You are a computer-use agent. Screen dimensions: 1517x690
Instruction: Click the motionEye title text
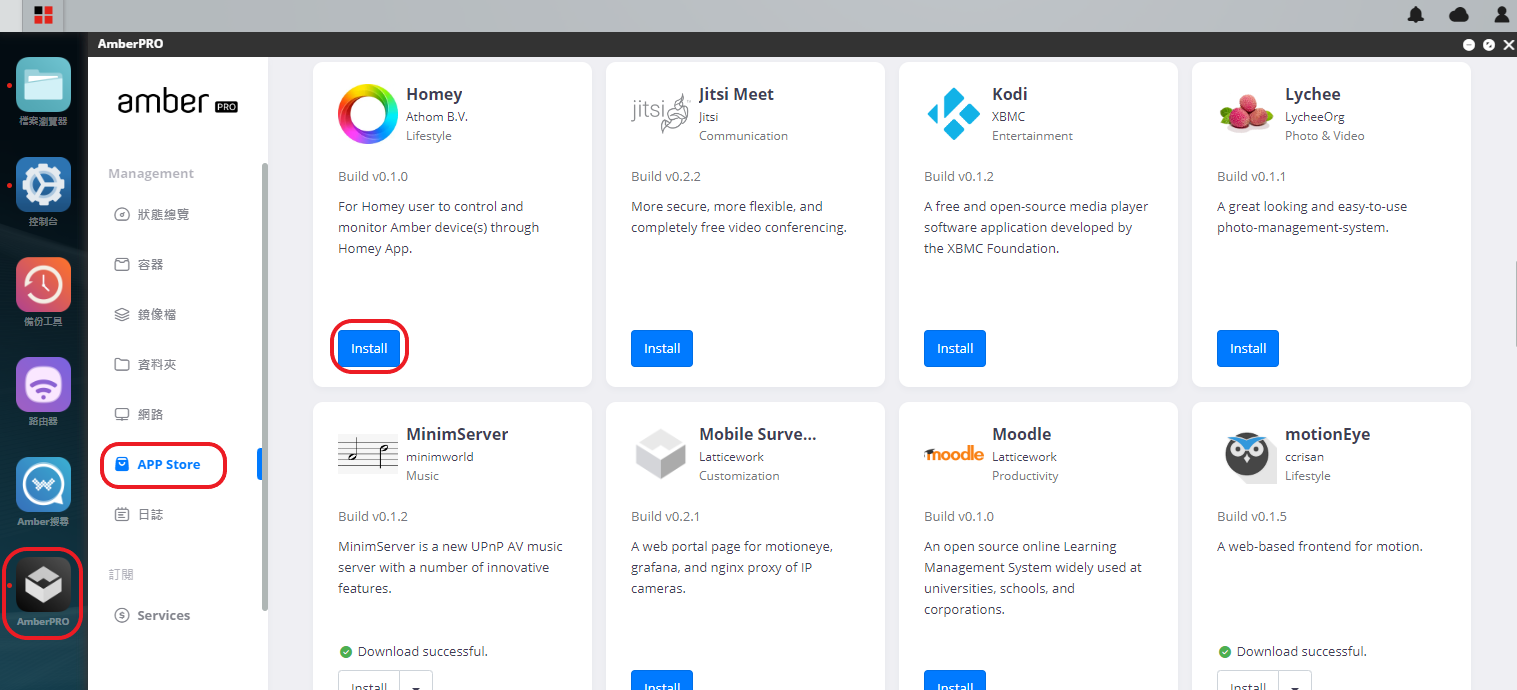pyautogui.click(x=1327, y=434)
